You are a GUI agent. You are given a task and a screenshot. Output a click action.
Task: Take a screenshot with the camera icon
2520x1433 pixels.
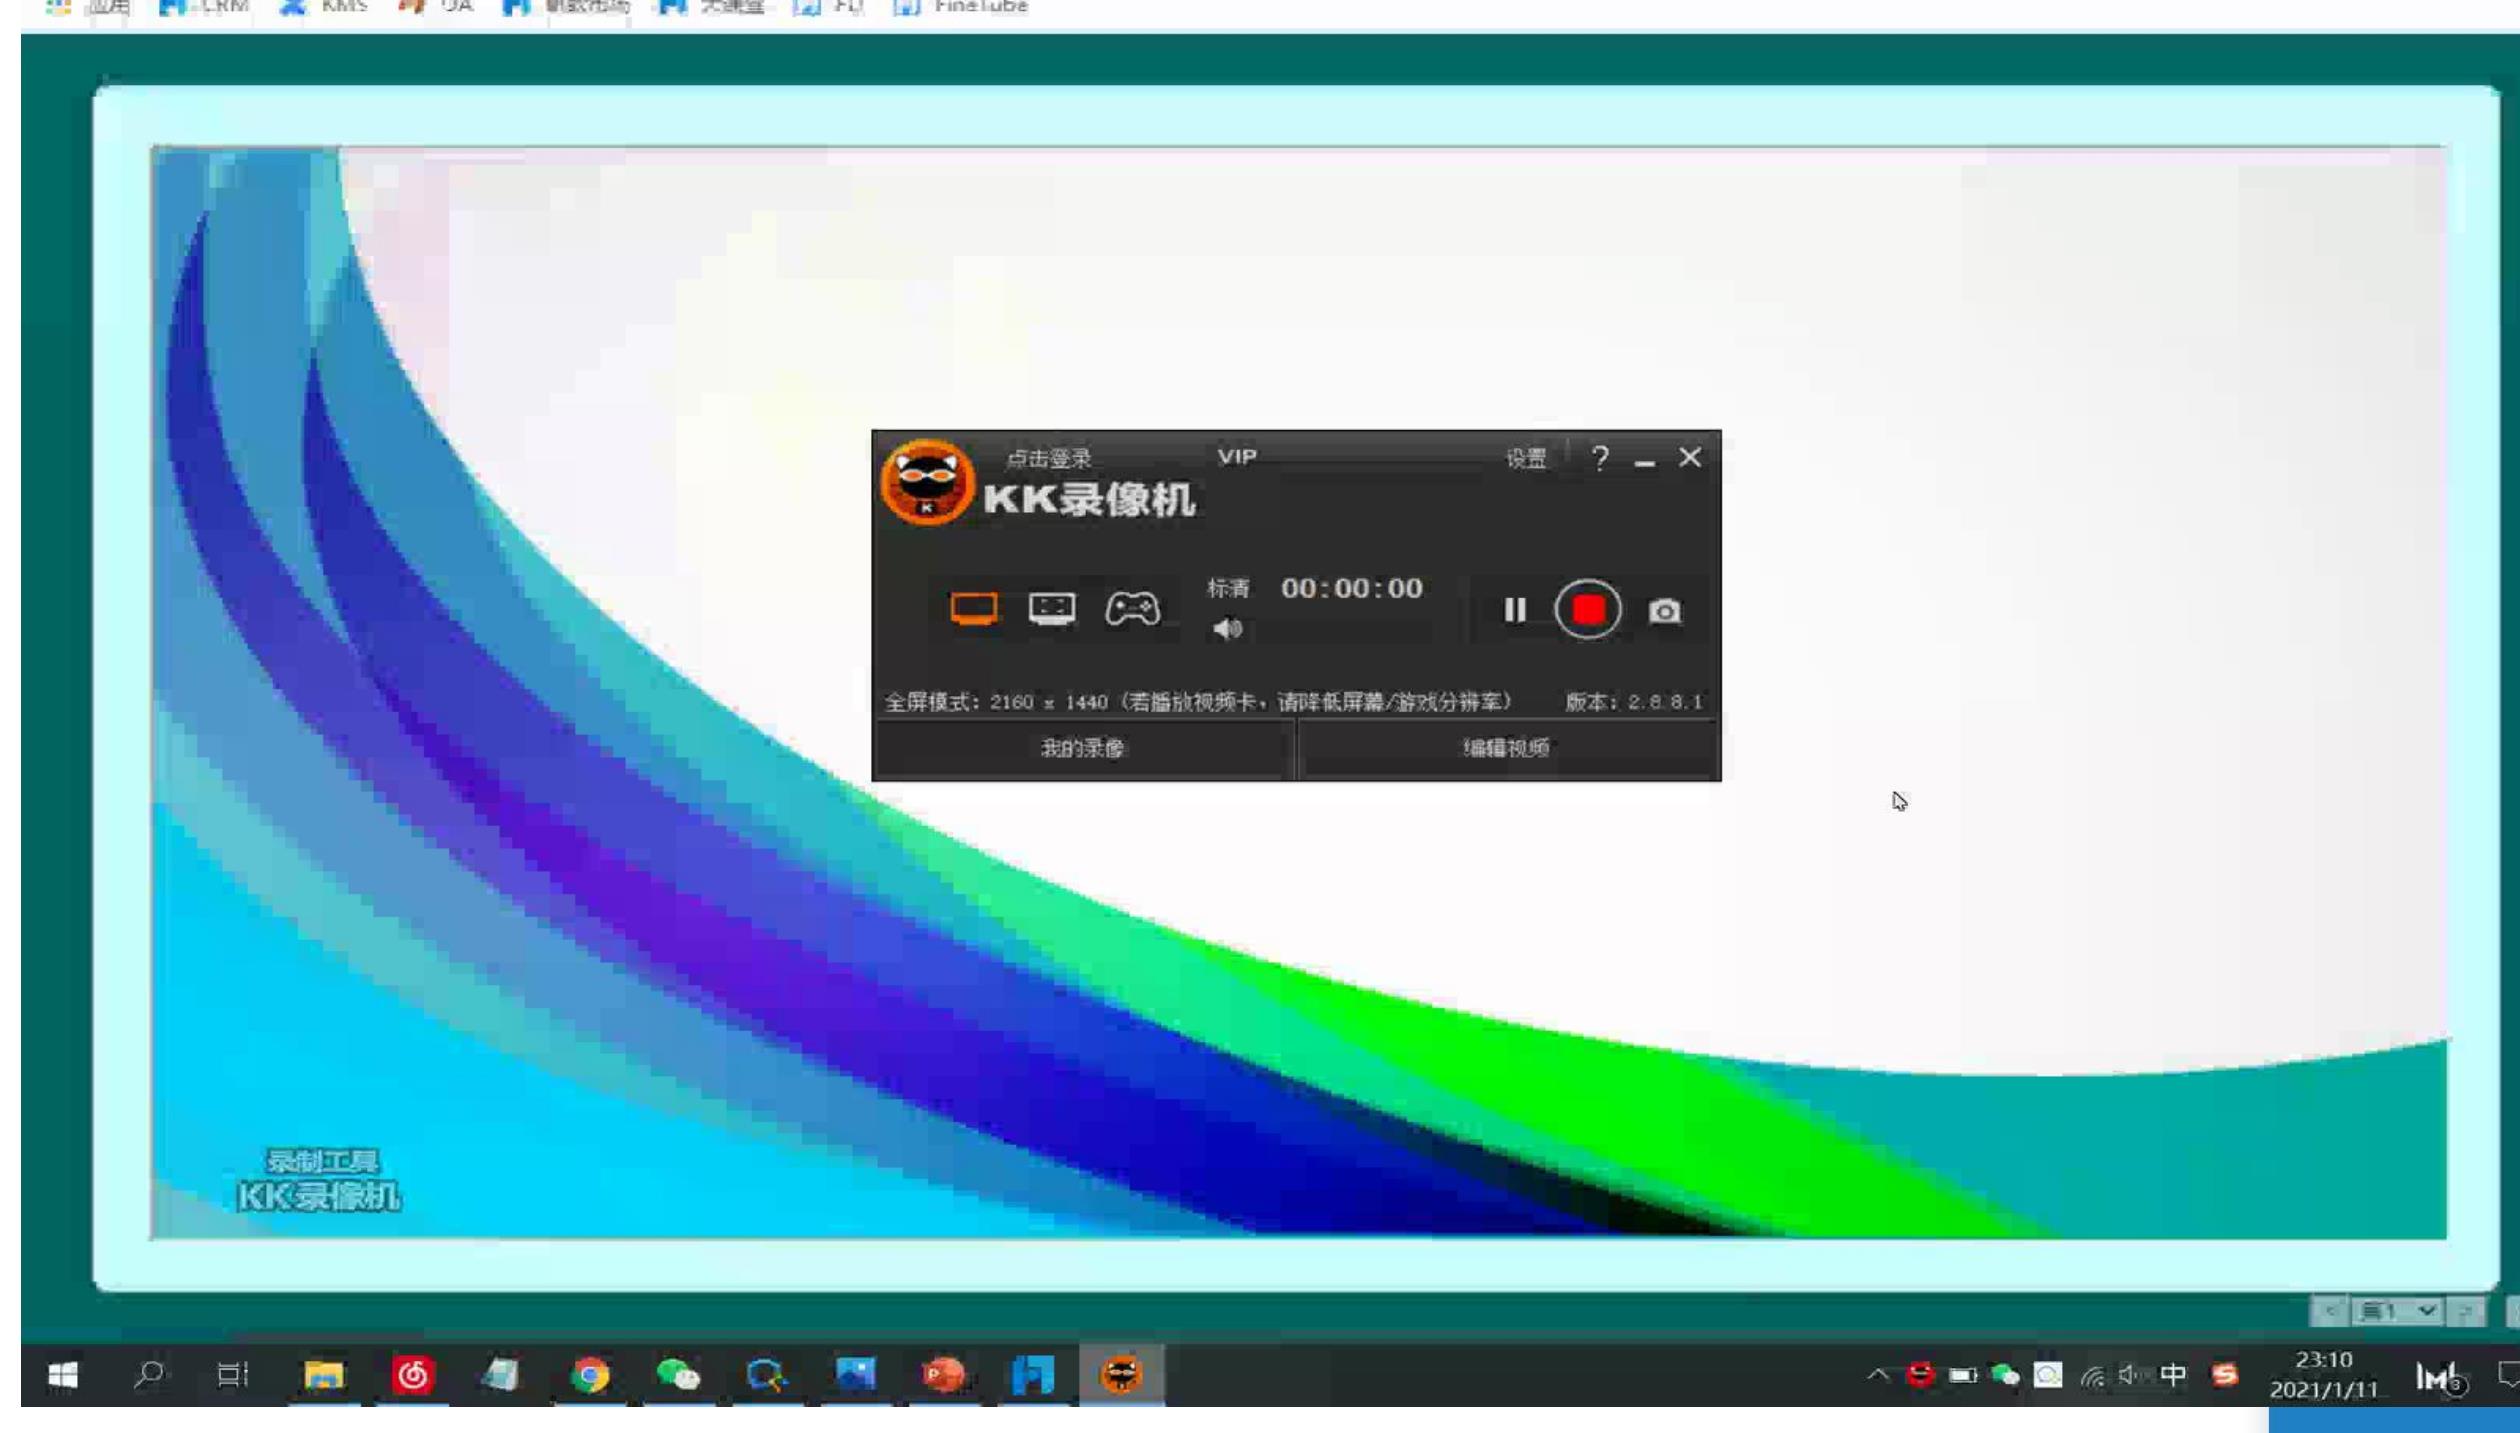pyautogui.click(x=1665, y=611)
